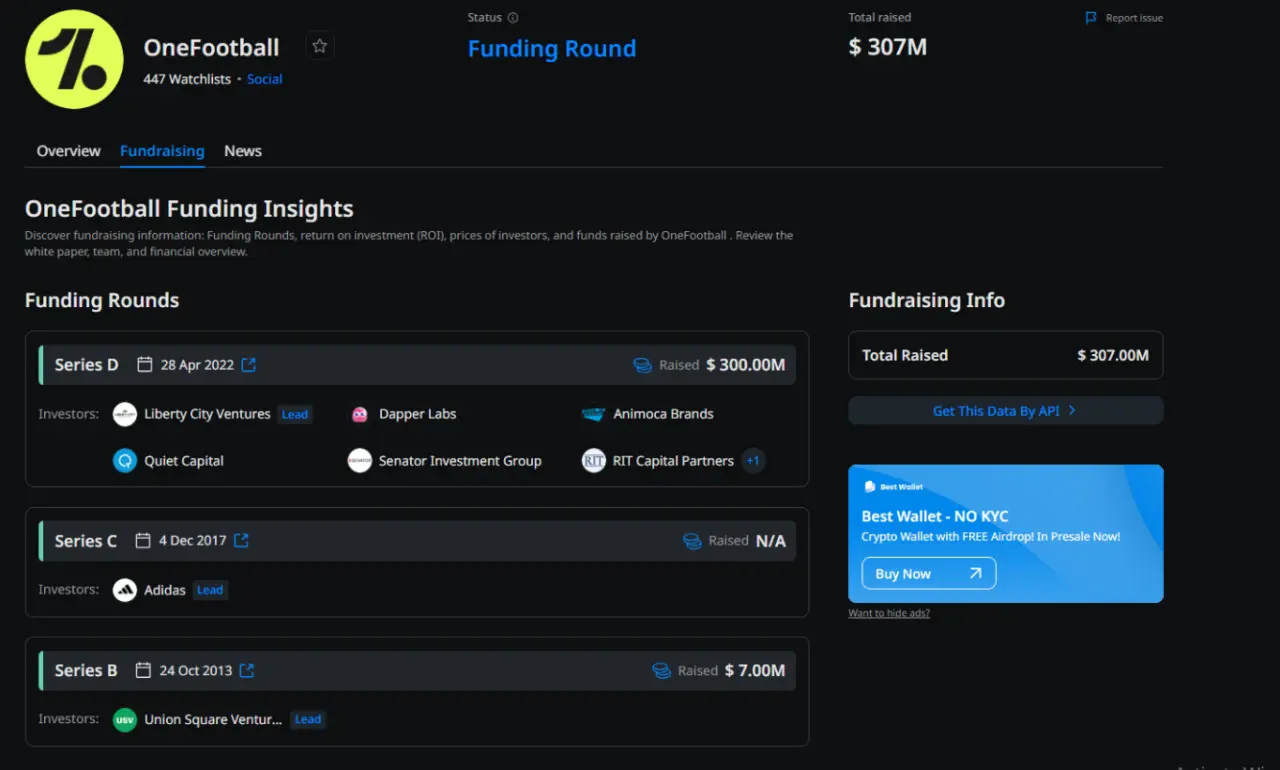
Task: Click the Series C calendar icon
Action: [x=143, y=541]
